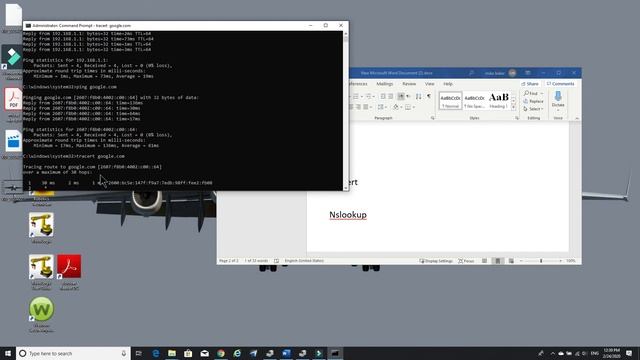
Task: Click the user account avatar in Word
Action: (512, 73)
